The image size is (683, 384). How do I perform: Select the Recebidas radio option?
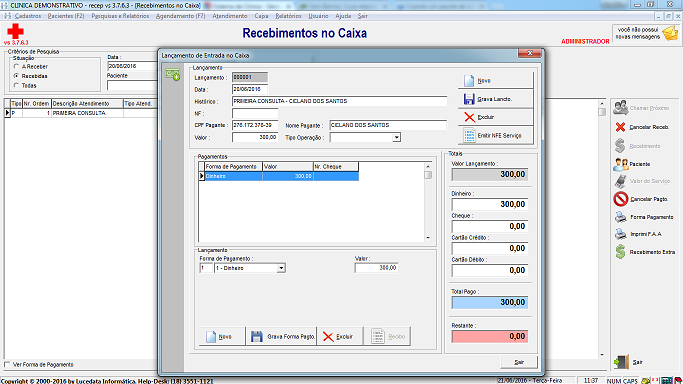tap(17, 76)
